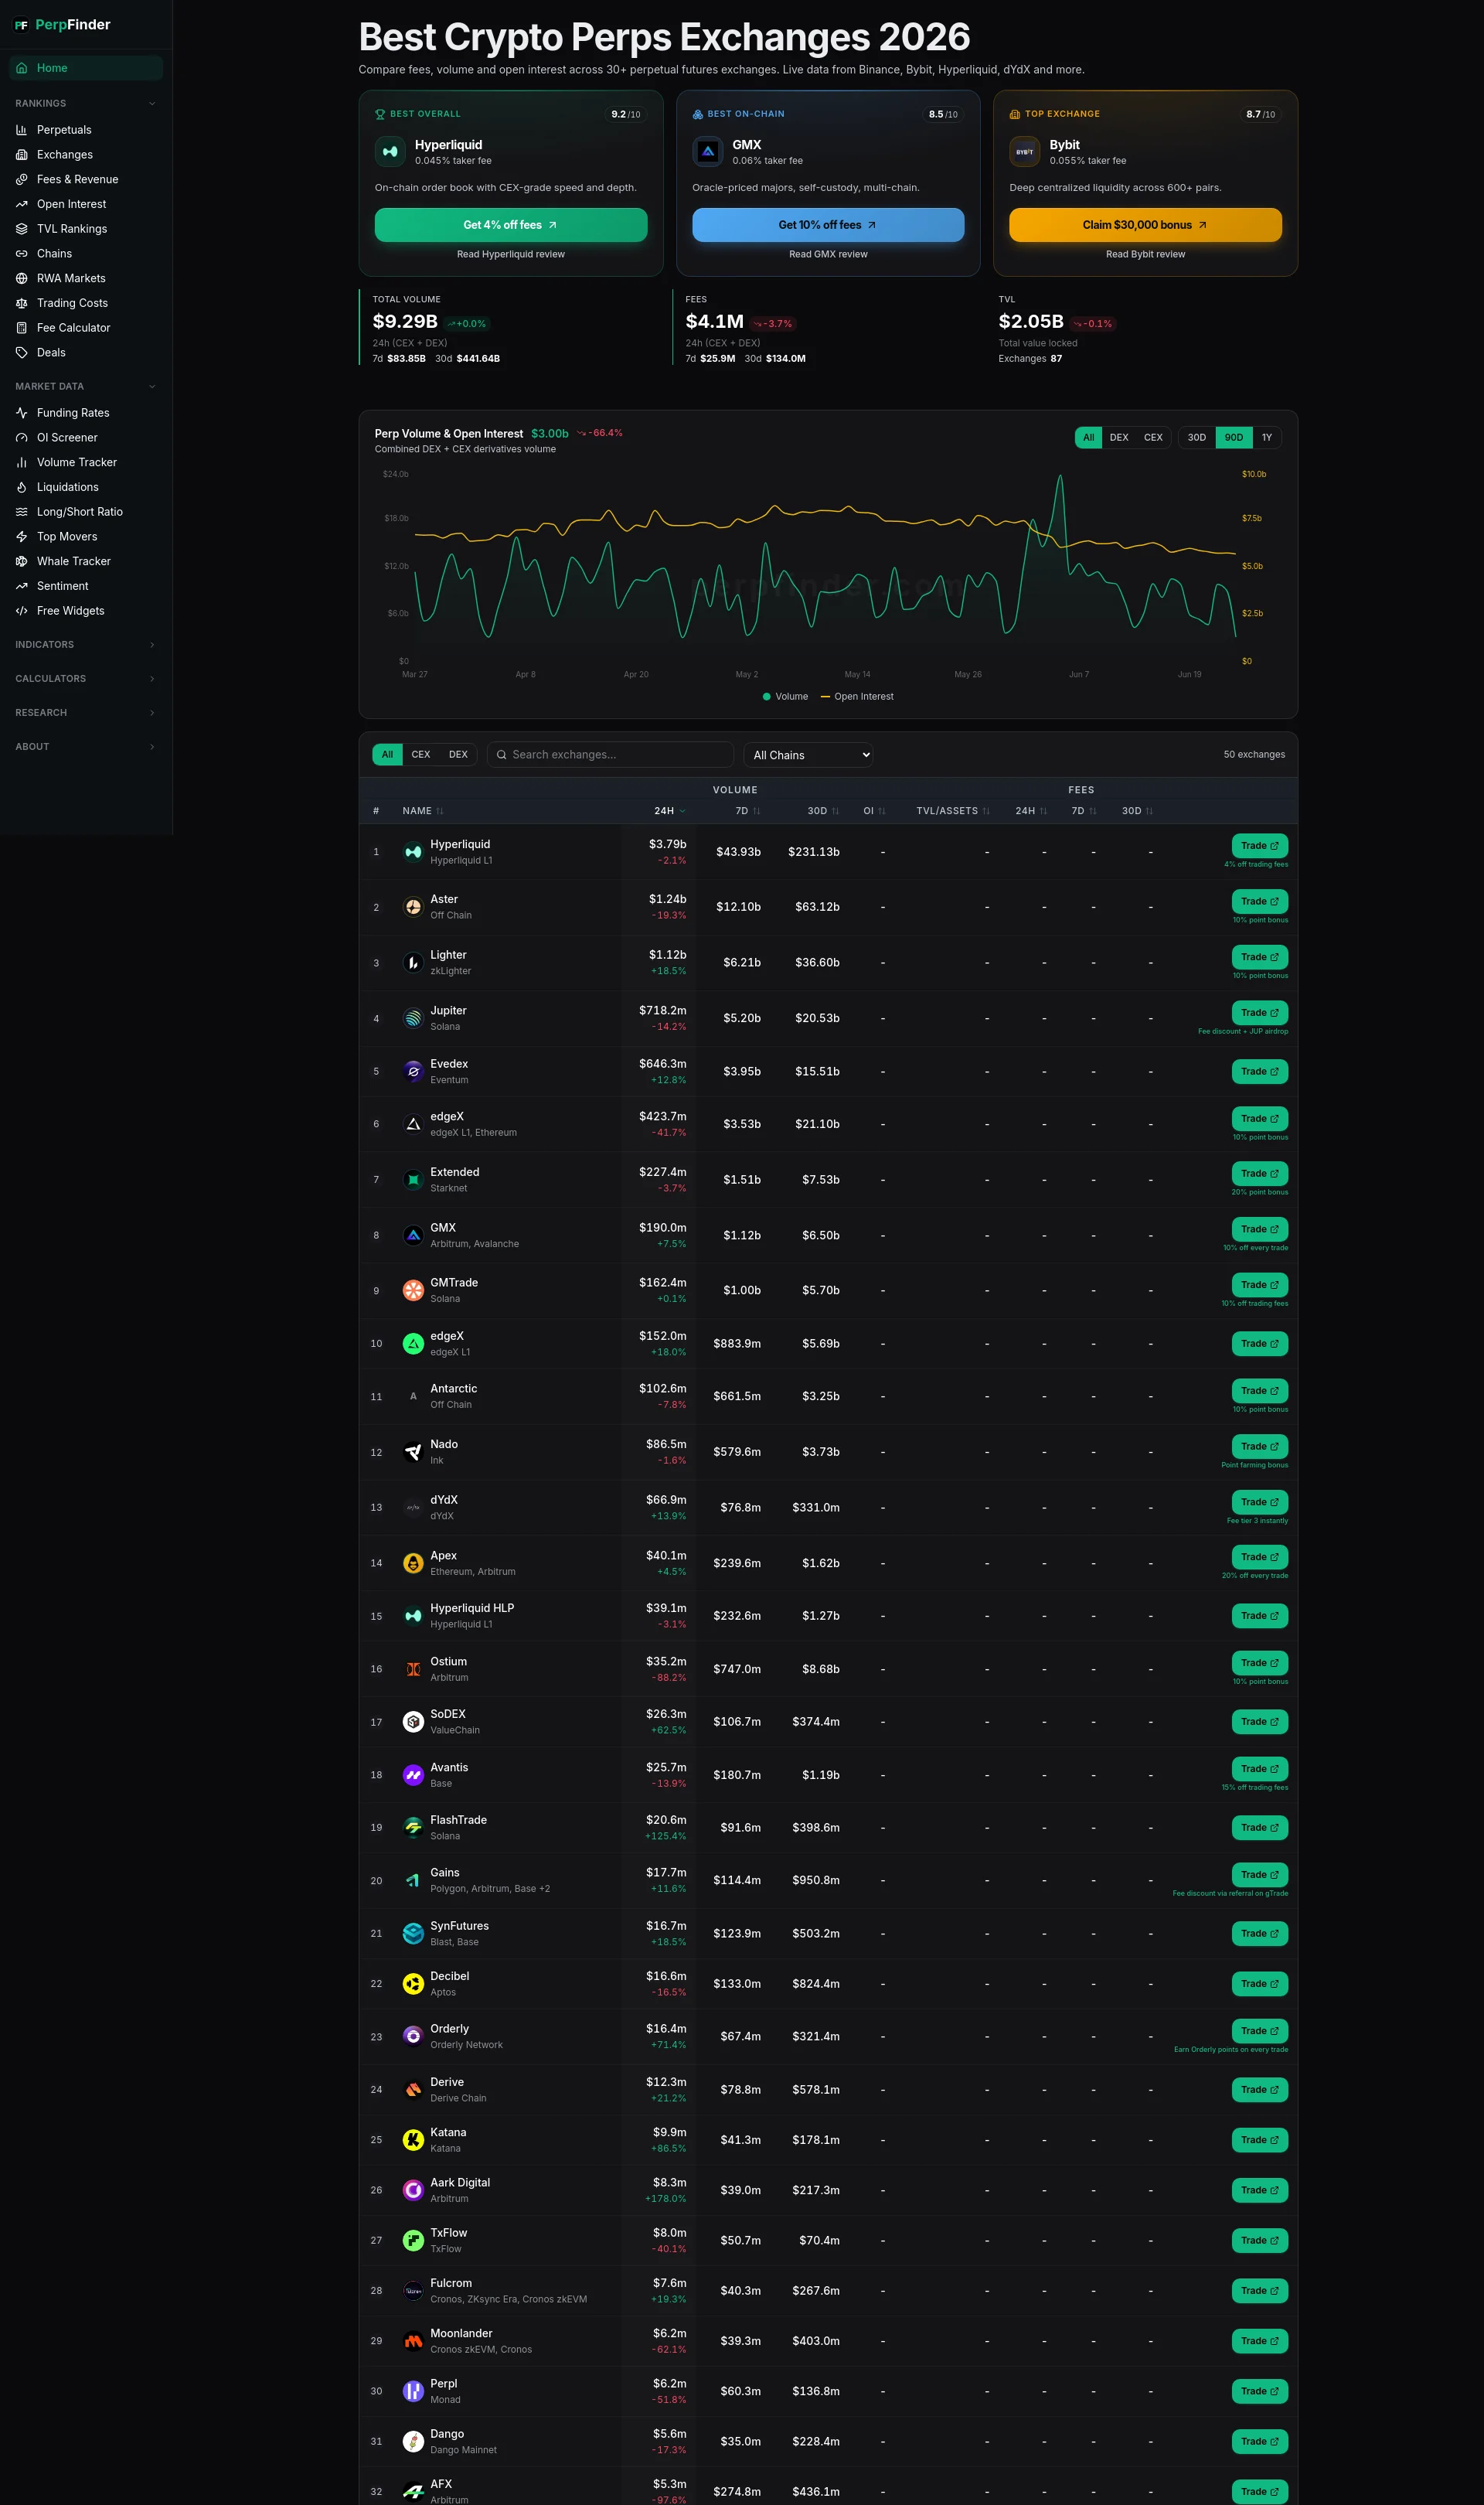Select the DEX tab in exchange table
Image resolution: width=1484 pixels, height=2505 pixels.
[x=458, y=755]
